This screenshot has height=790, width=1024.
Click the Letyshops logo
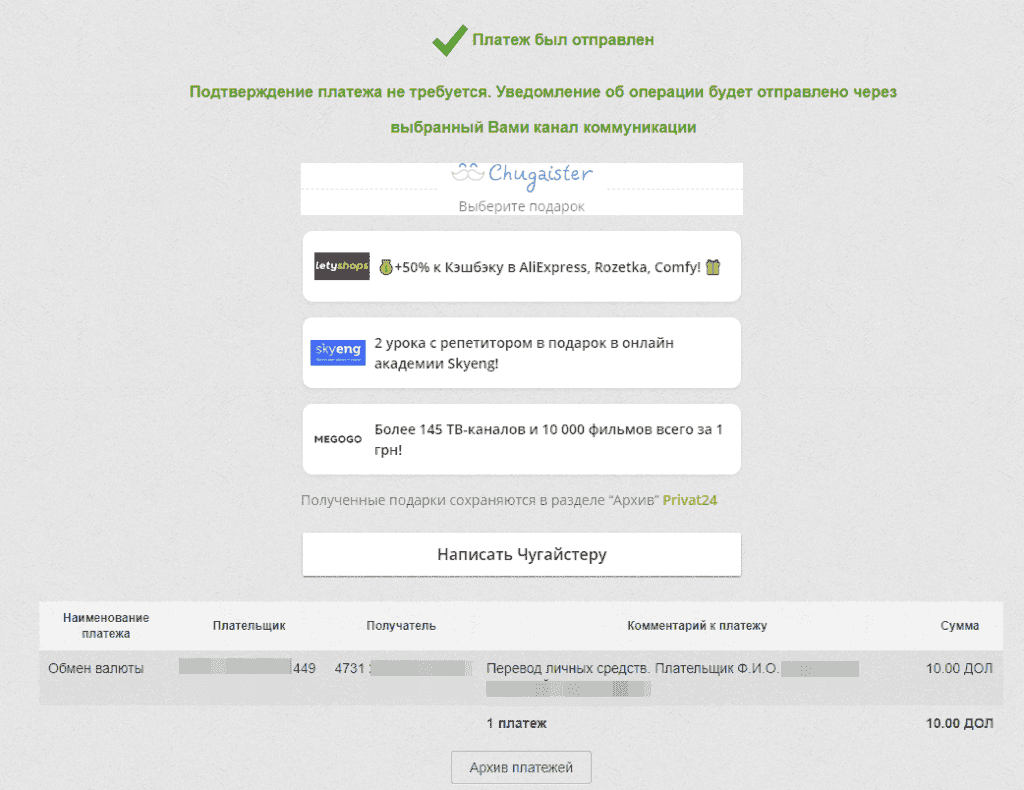click(x=342, y=267)
